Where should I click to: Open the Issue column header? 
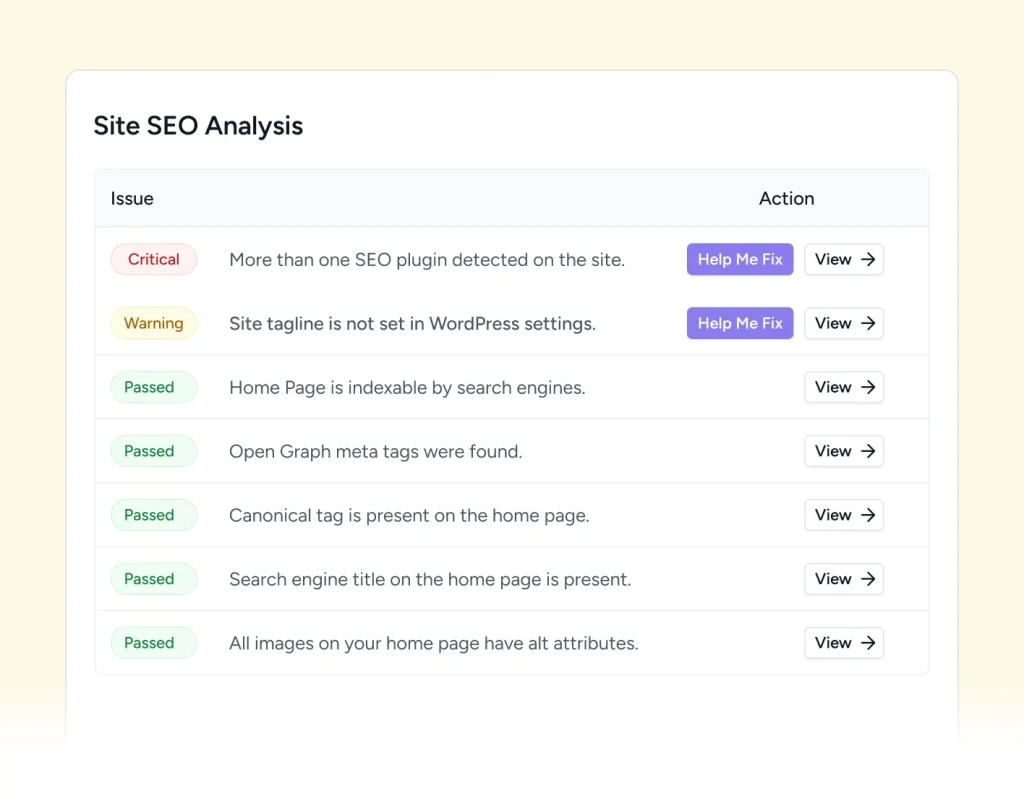point(131,198)
